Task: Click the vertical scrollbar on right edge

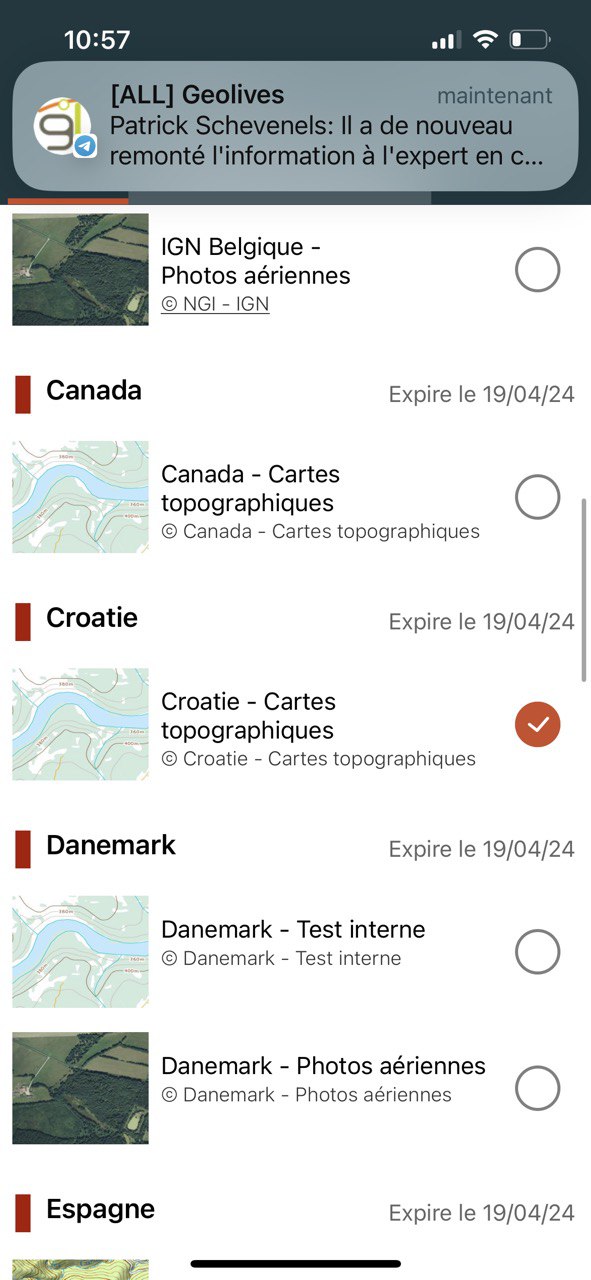Action: (x=585, y=590)
